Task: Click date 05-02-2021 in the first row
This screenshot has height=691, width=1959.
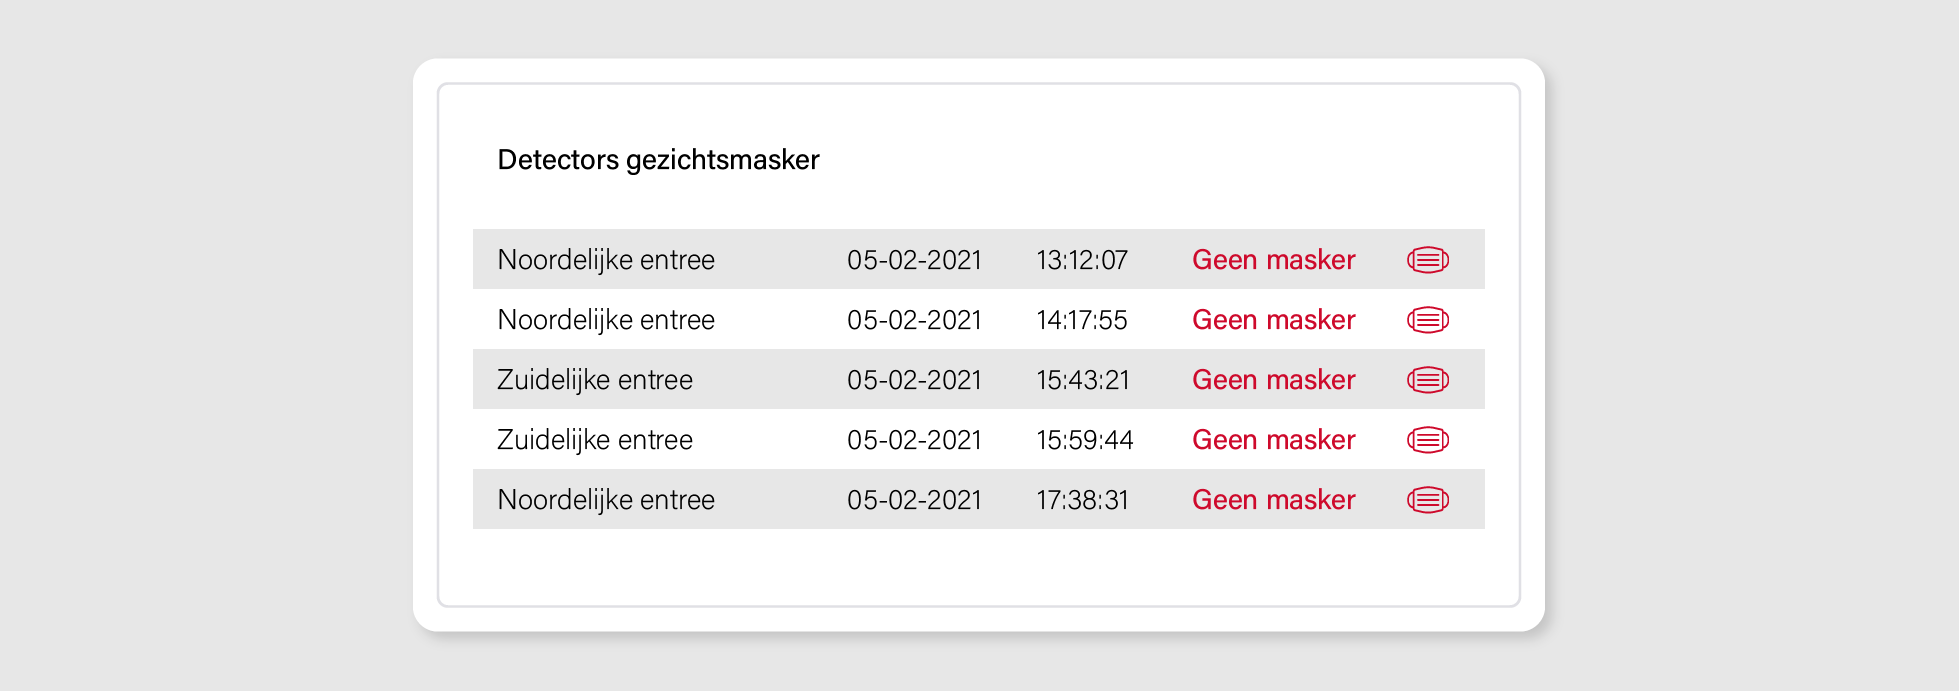Action: (914, 260)
